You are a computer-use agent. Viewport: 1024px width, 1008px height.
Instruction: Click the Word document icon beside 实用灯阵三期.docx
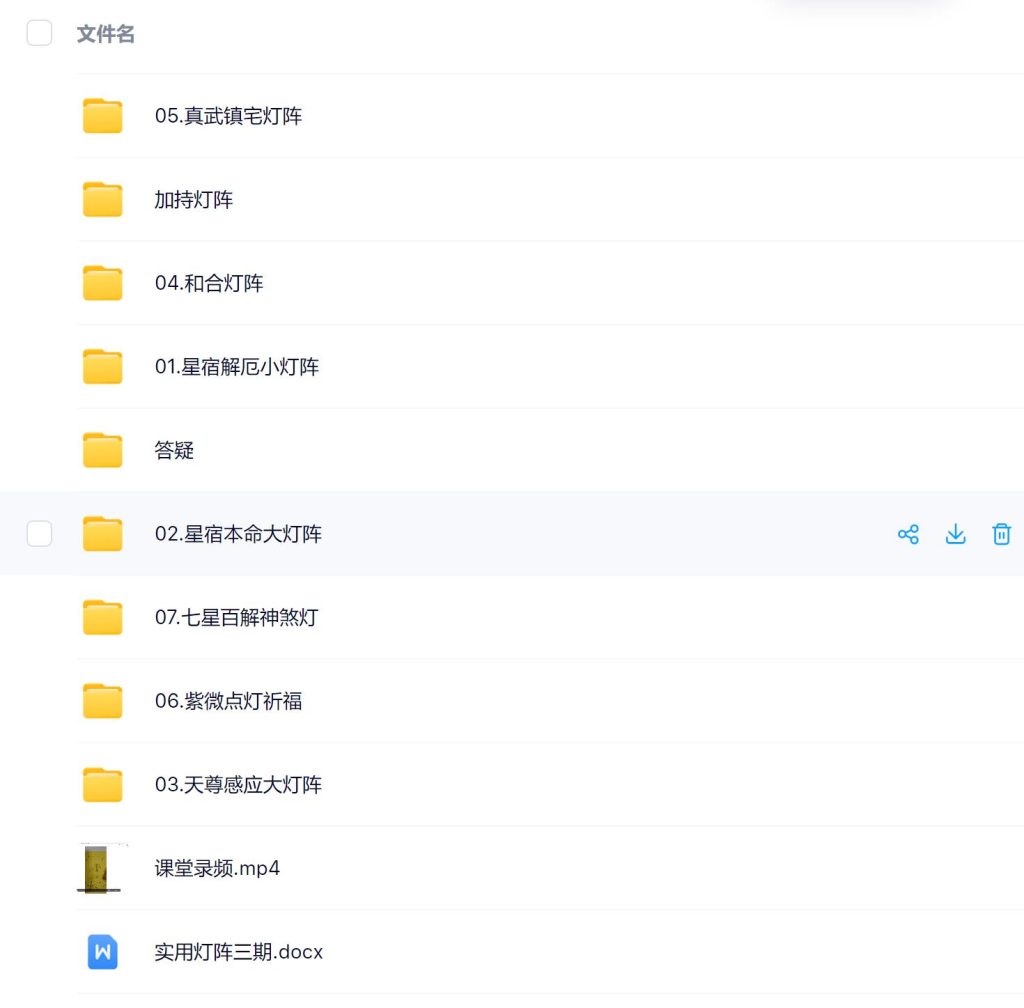pyautogui.click(x=101, y=953)
